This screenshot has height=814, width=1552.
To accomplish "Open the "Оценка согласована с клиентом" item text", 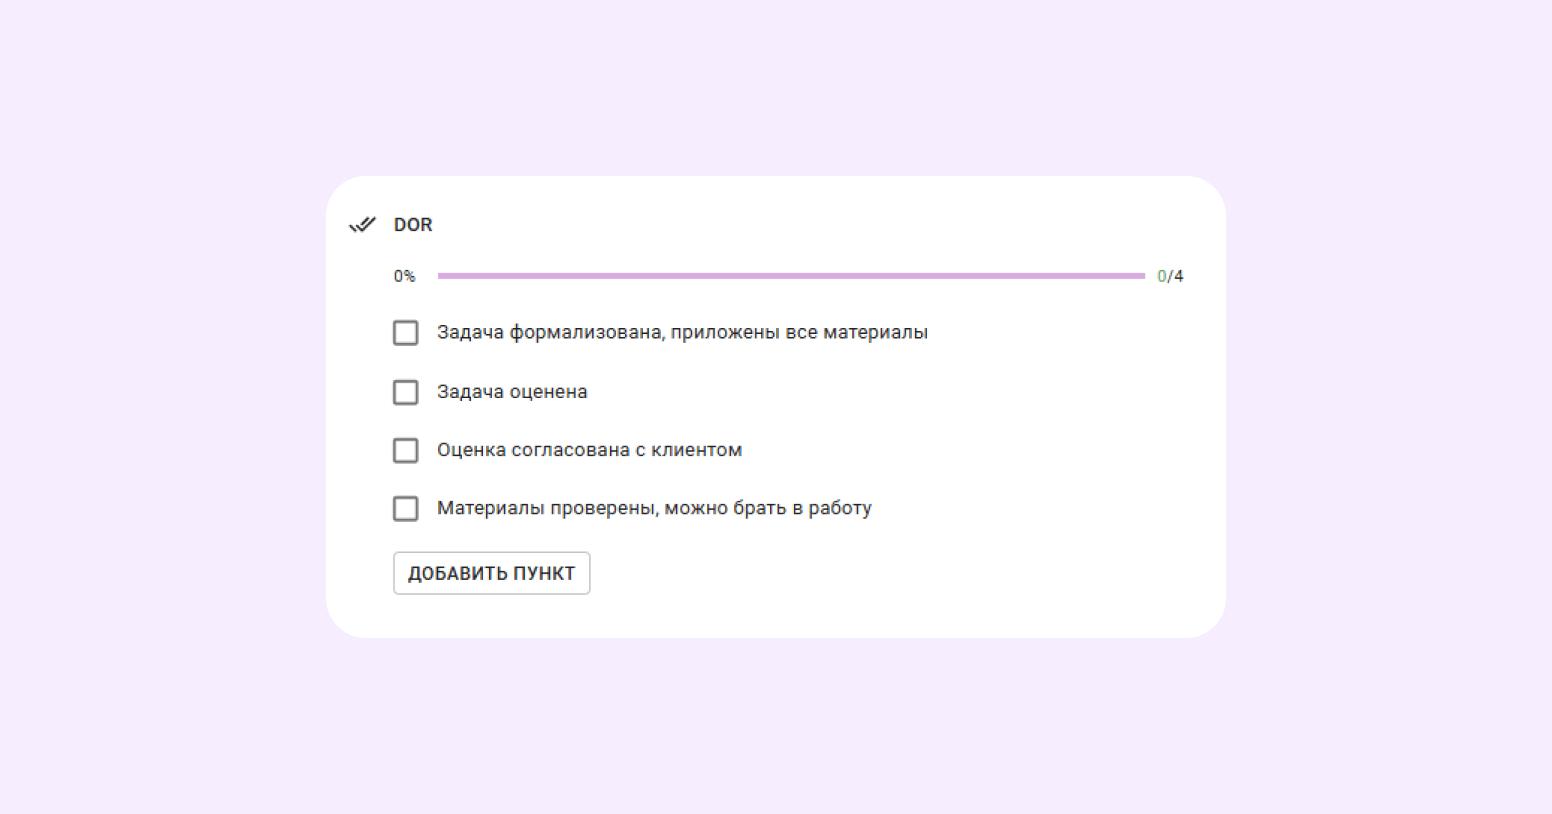I will click(x=589, y=450).
